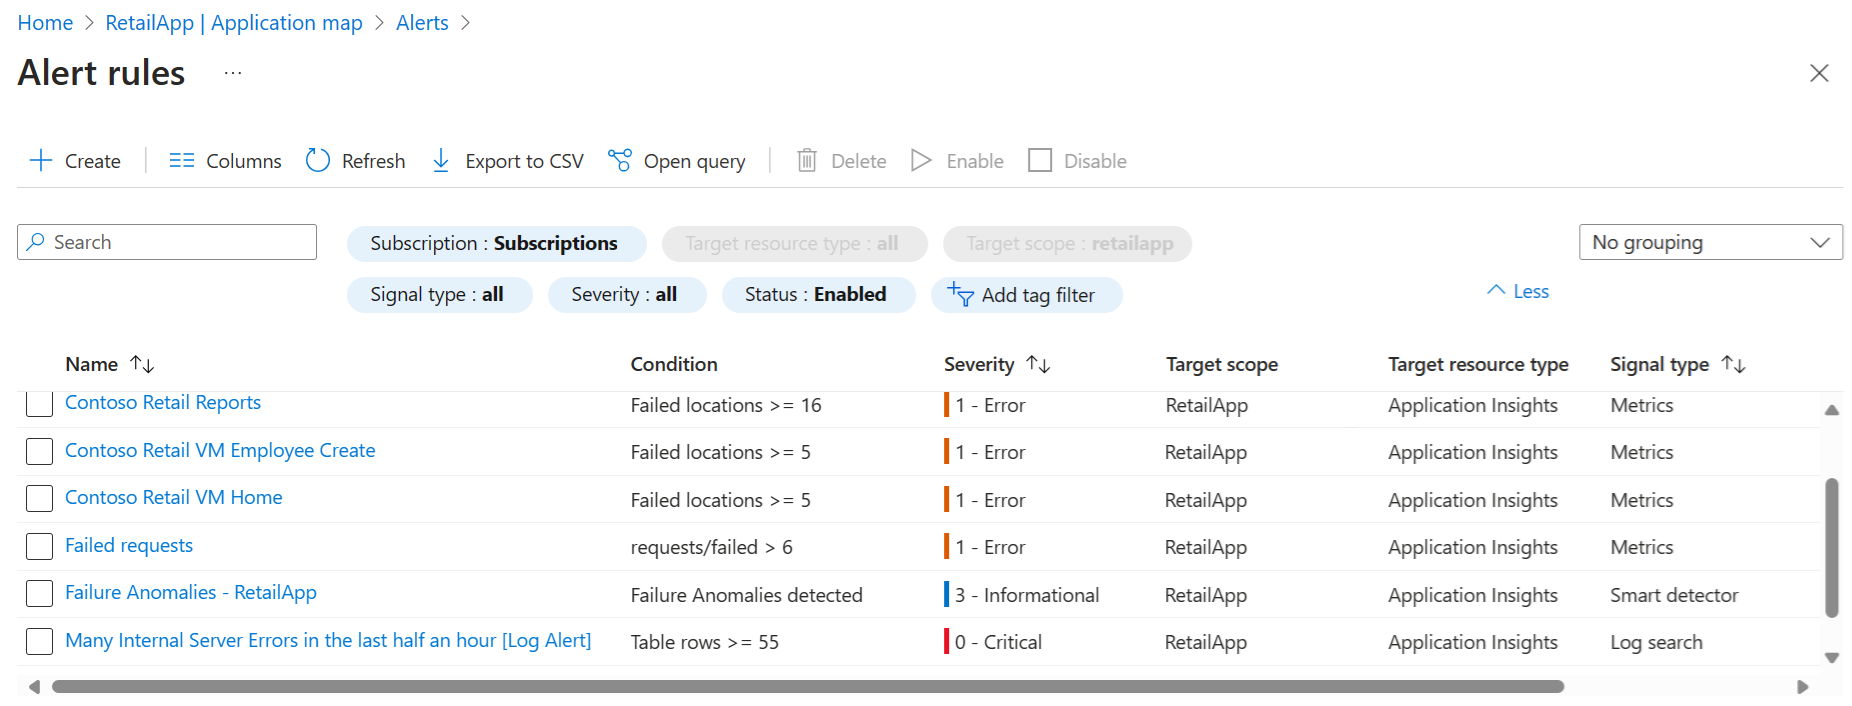Open the Contoso Retail VM Employee Create rule
The image size is (1852, 706).
coord(220,450)
